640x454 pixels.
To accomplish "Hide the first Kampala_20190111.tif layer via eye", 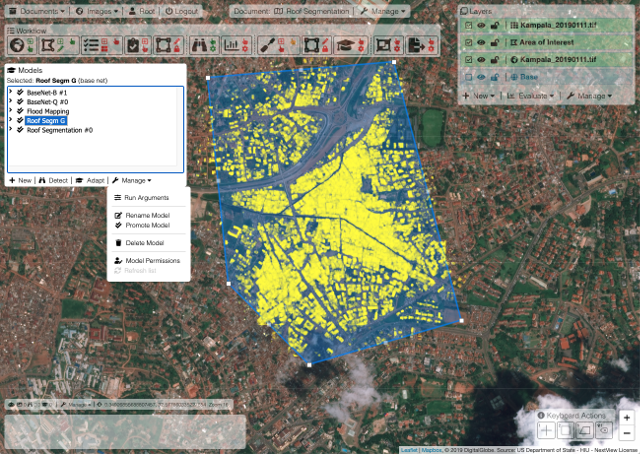I will click(482, 26).
